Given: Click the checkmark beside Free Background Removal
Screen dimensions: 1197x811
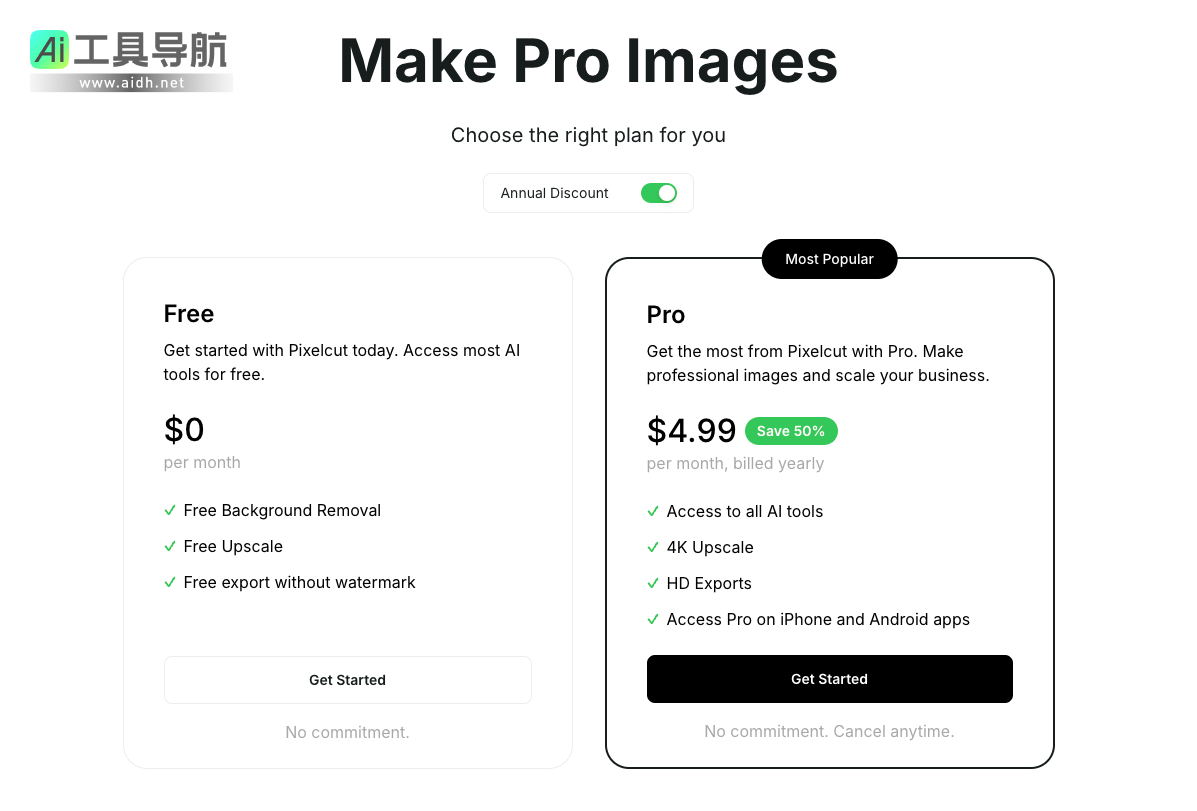Looking at the screenshot, I should point(170,510).
